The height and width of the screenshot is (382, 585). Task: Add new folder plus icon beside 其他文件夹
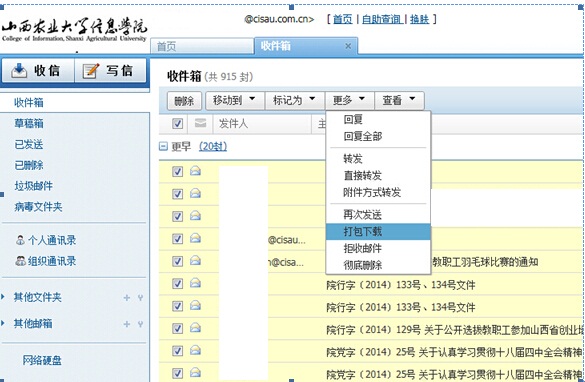(x=127, y=297)
